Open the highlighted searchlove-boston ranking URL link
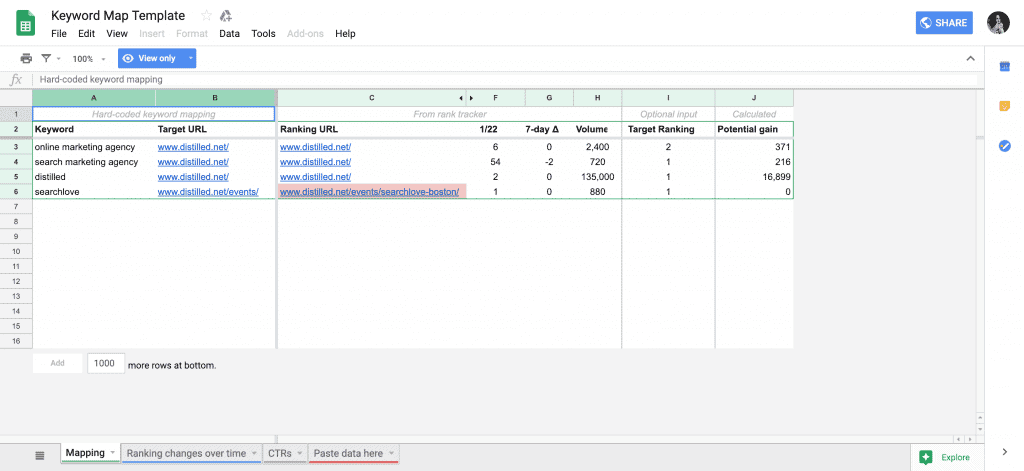The height and width of the screenshot is (471, 1024). coord(369,192)
